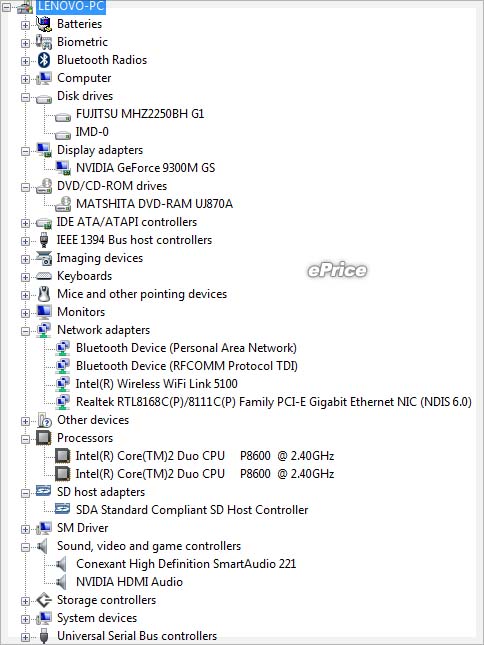
Task: Expand the Storage controllers node
Action: click(25, 601)
